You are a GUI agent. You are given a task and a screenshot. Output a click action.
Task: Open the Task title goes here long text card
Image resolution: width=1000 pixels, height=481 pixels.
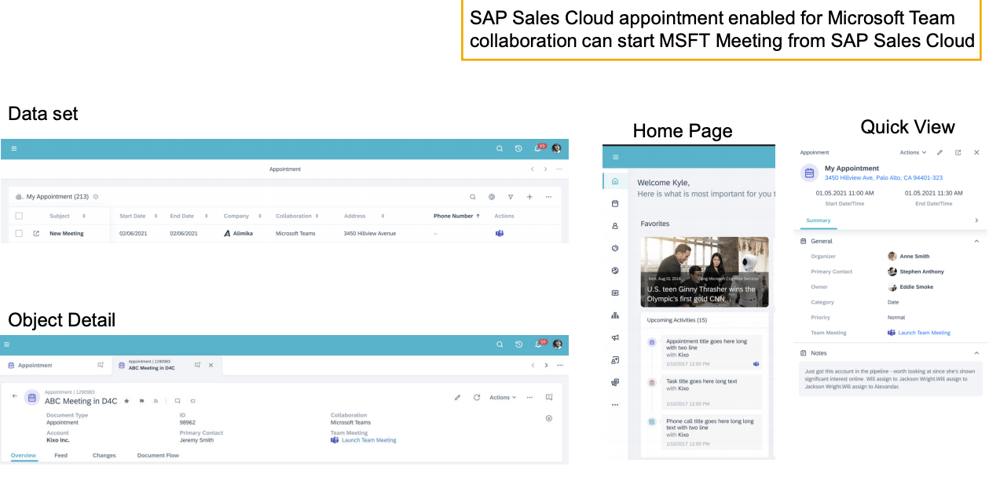[711, 392]
